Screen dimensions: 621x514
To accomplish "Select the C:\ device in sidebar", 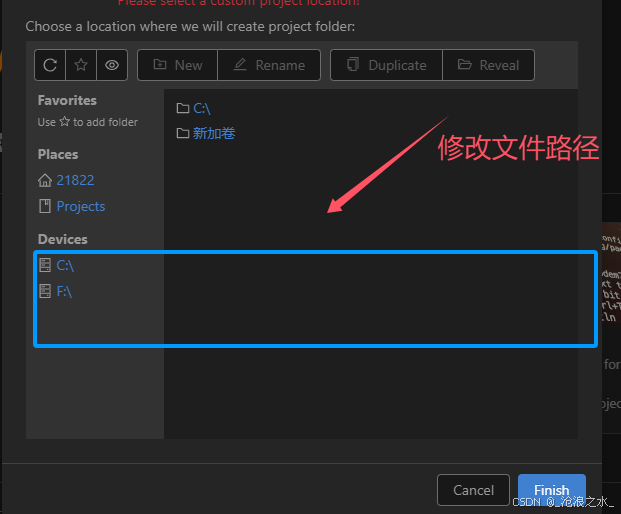I will click(65, 265).
